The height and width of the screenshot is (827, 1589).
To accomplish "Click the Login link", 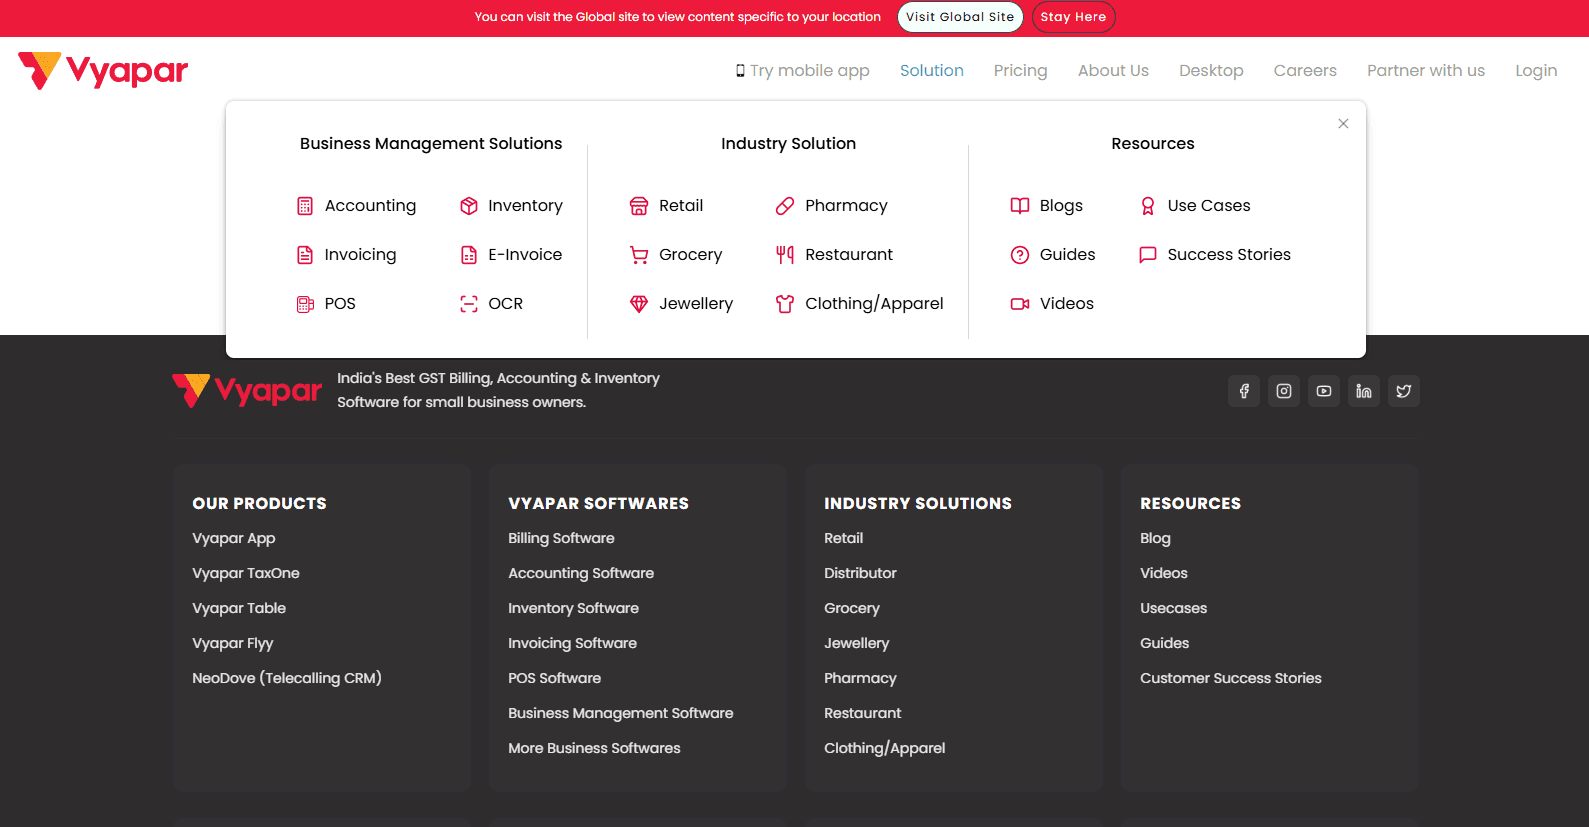I will pyautogui.click(x=1536, y=71).
